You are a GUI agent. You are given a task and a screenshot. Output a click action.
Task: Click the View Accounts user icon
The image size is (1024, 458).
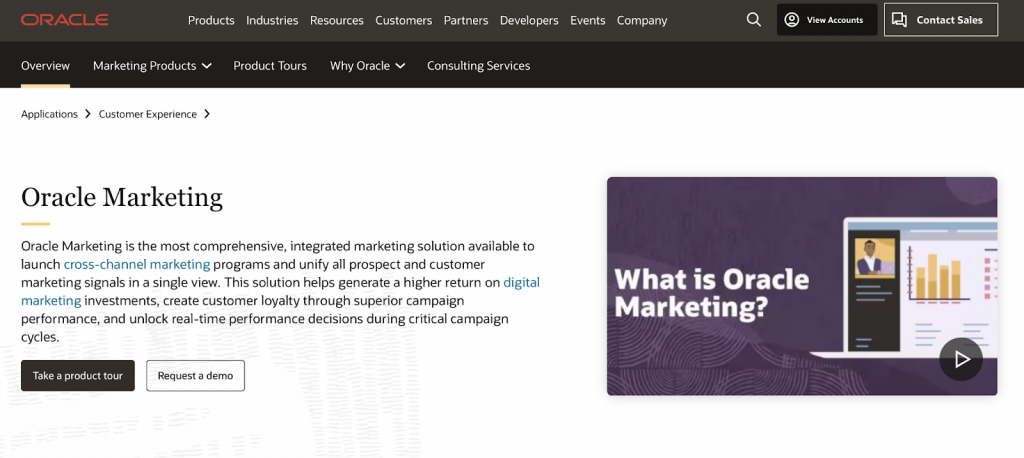coord(792,20)
